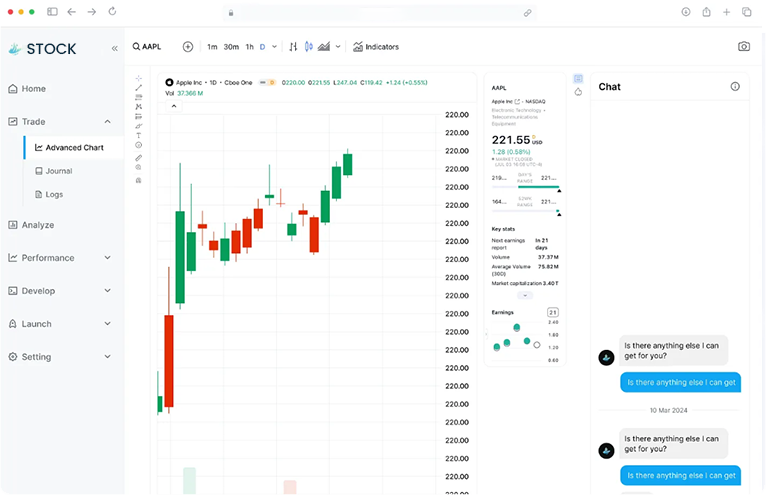Image resolution: width=766 pixels, height=495 pixels.
Task: Open the timeframe dropdown arrow
Action: coord(275,47)
